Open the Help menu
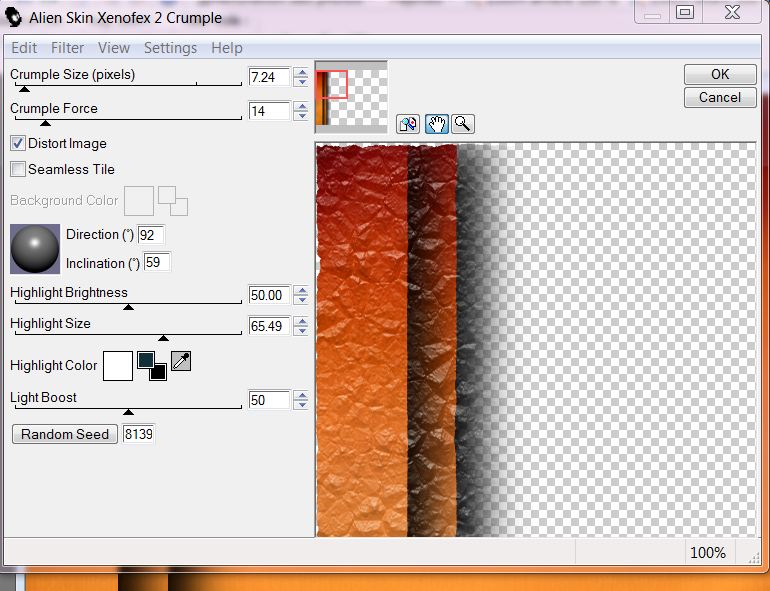 coord(227,48)
